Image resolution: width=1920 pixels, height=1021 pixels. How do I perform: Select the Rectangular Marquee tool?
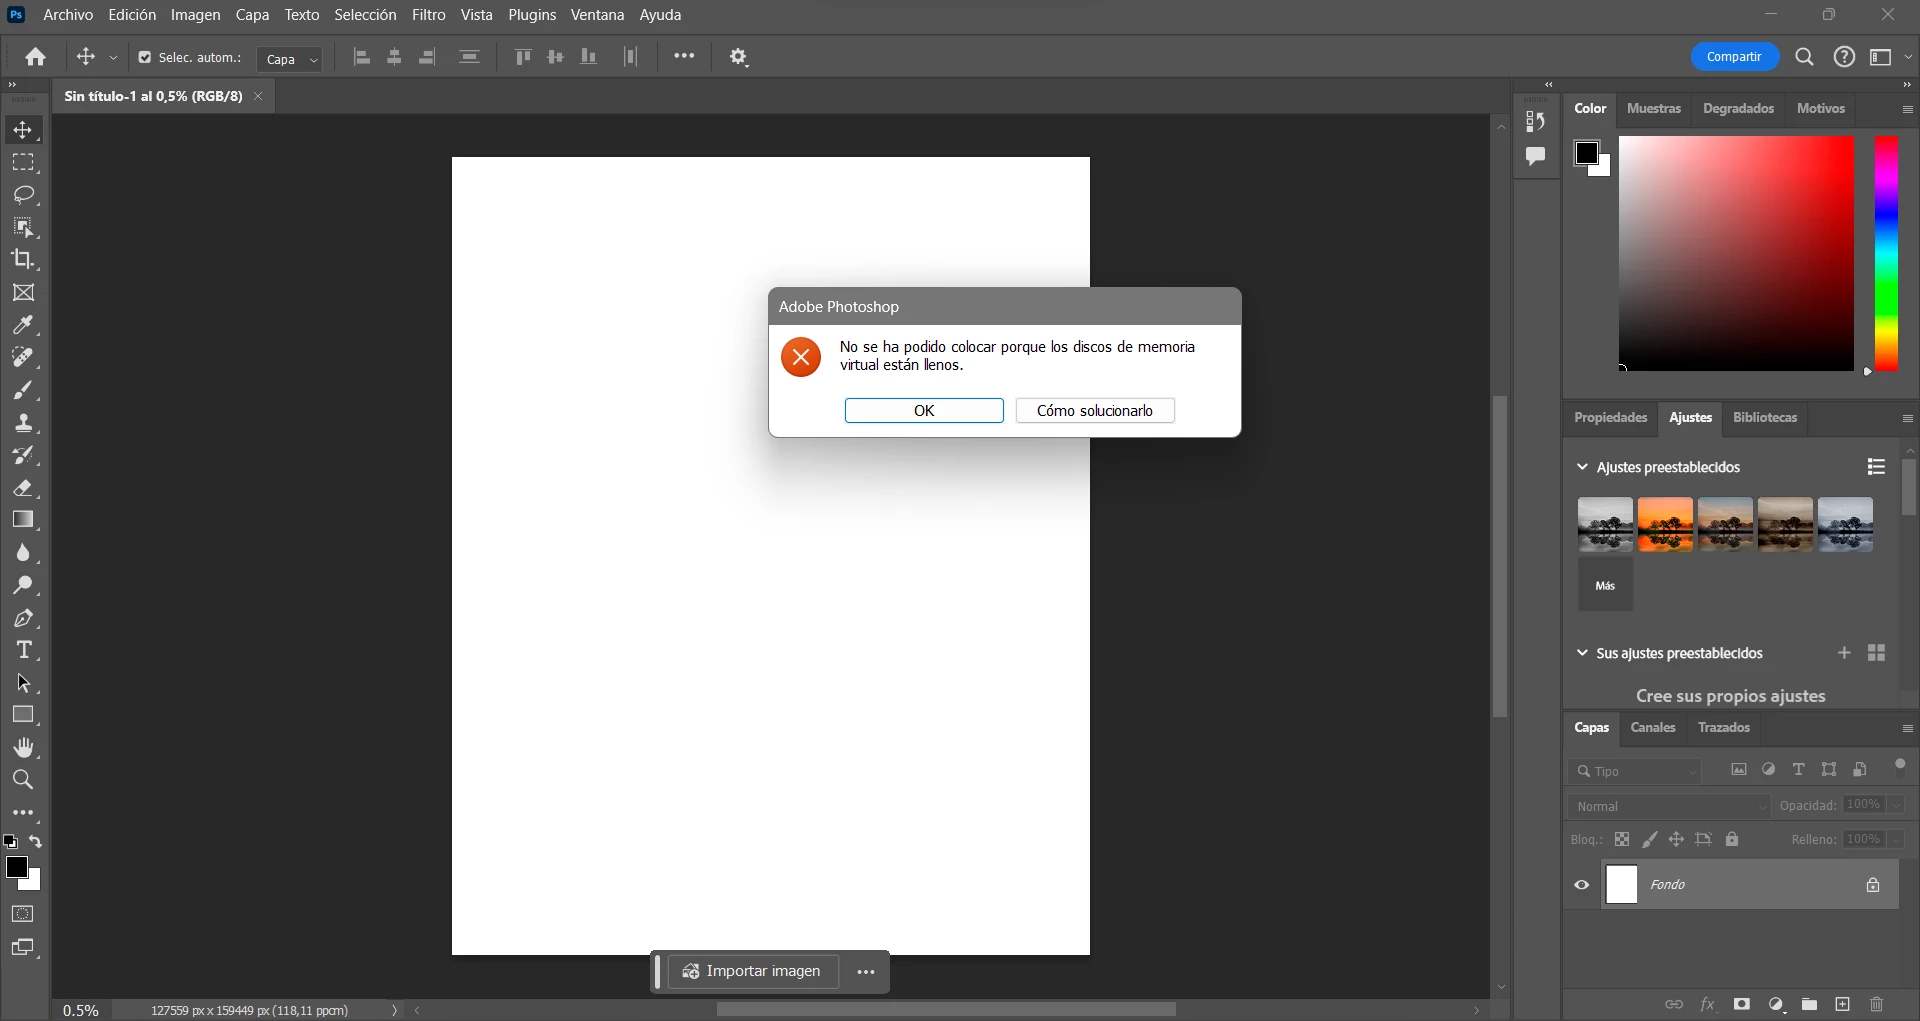pyautogui.click(x=23, y=162)
